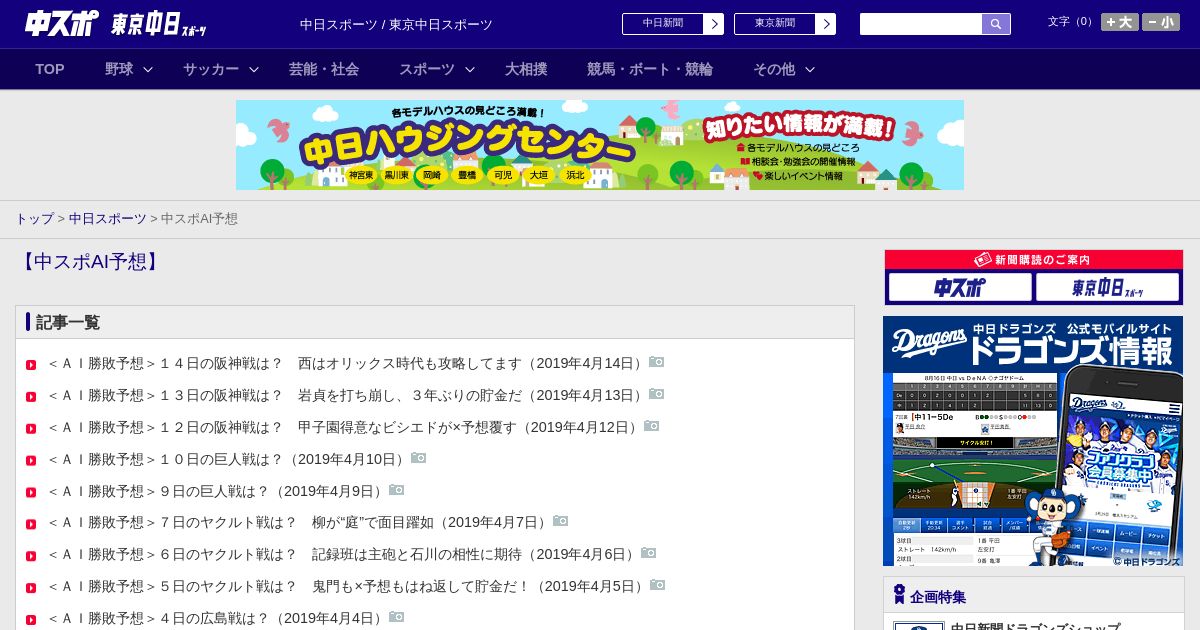Click red bullet icon for 7日のヤクルト戦

31,524
